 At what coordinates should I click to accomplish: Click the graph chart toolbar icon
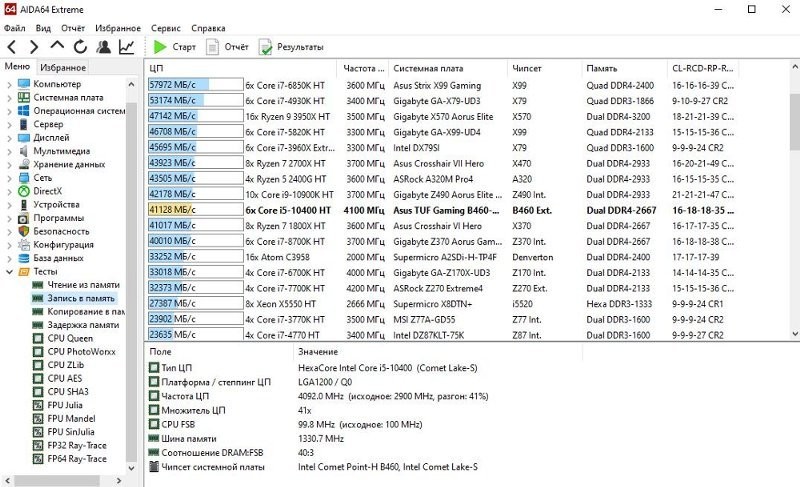click(127, 47)
